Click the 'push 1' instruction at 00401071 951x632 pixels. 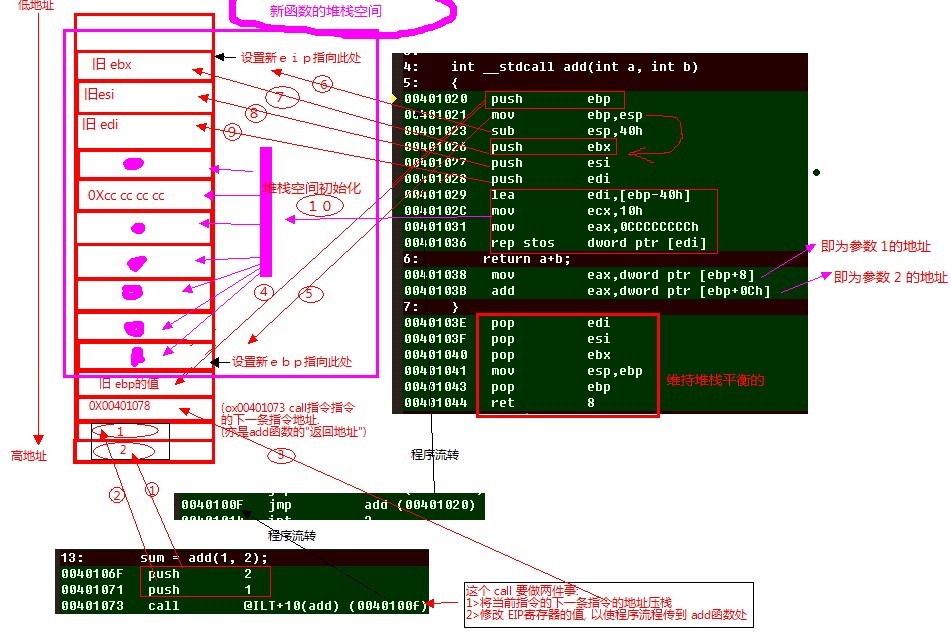click(x=200, y=589)
